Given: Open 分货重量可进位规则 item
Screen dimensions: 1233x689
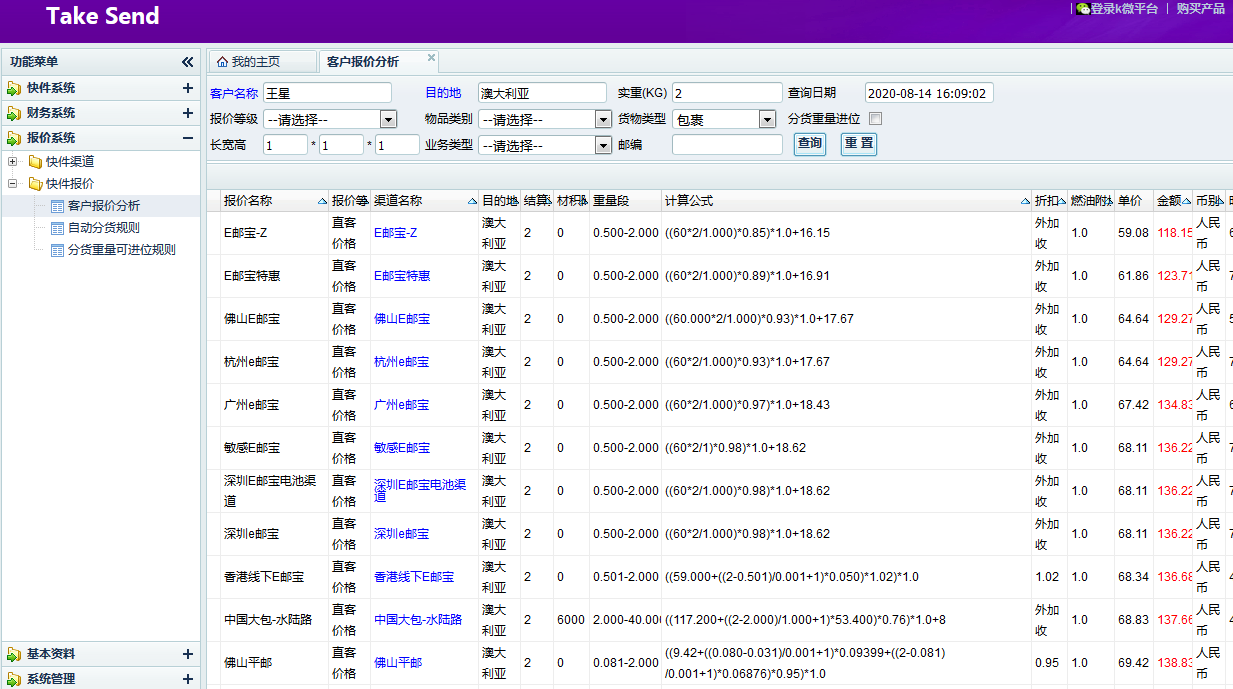Looking at the screenshot, I should tap(121, 250).
